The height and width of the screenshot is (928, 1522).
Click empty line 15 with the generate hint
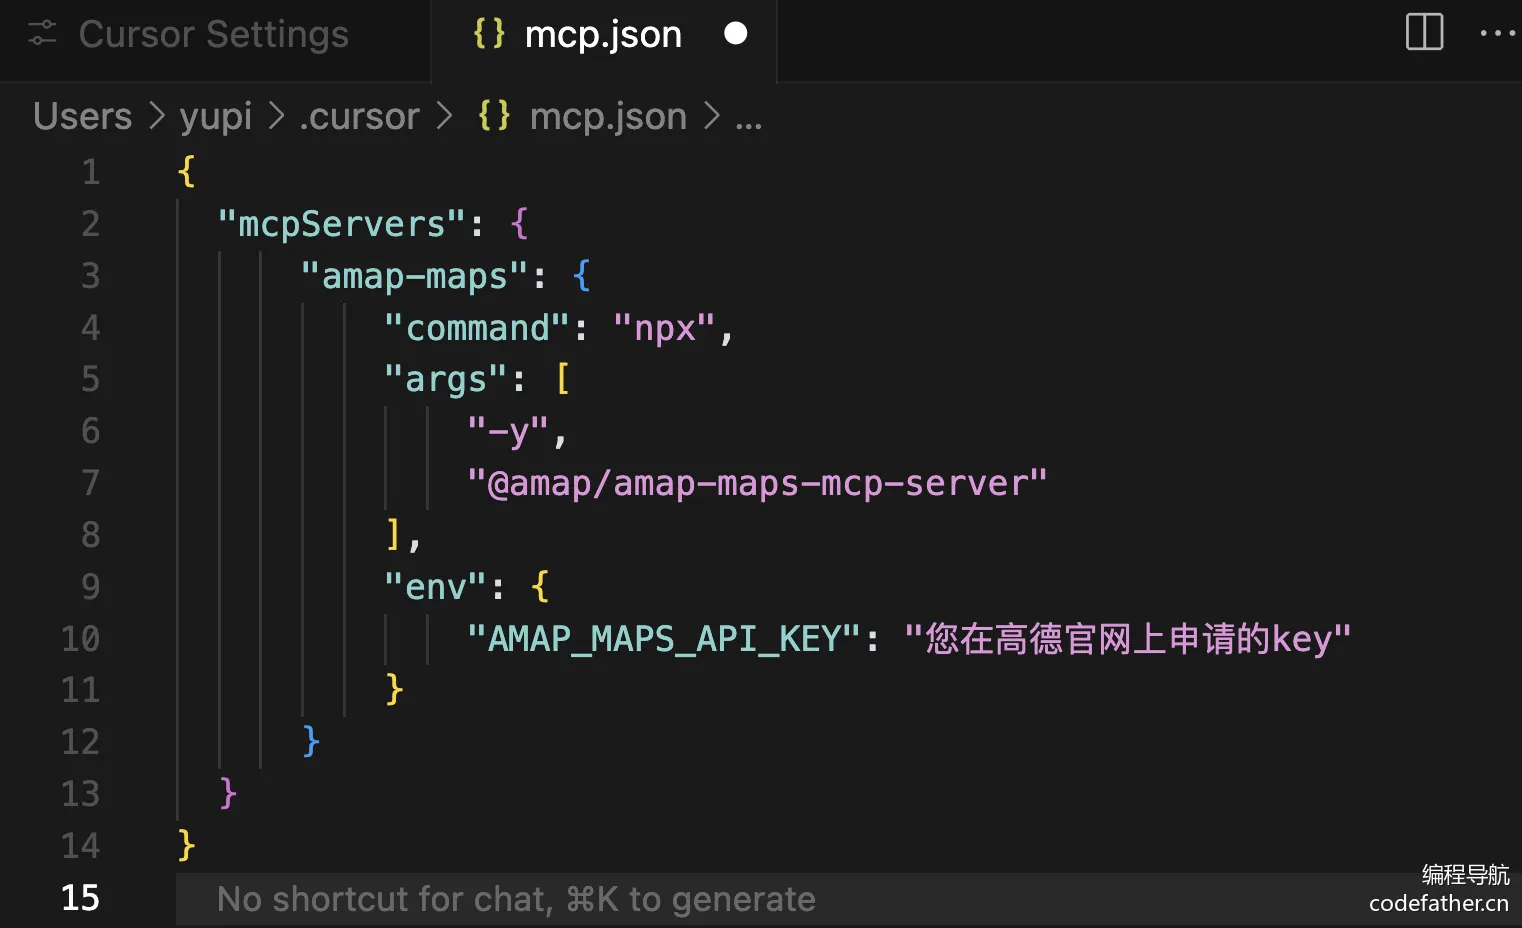click(x=848, y=898)
